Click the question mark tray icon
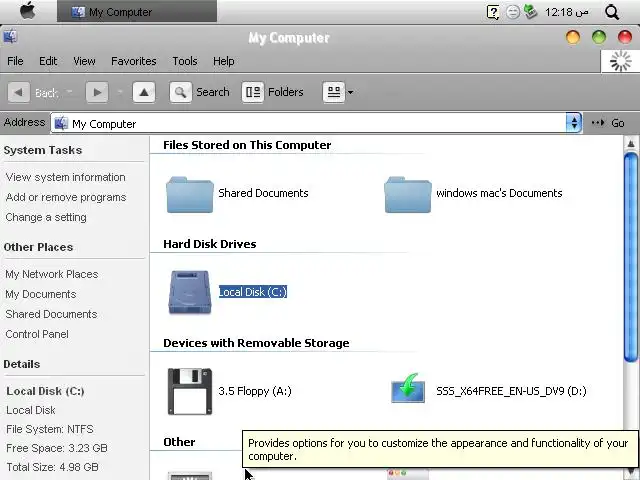640x480 pixels. [493, 12]
